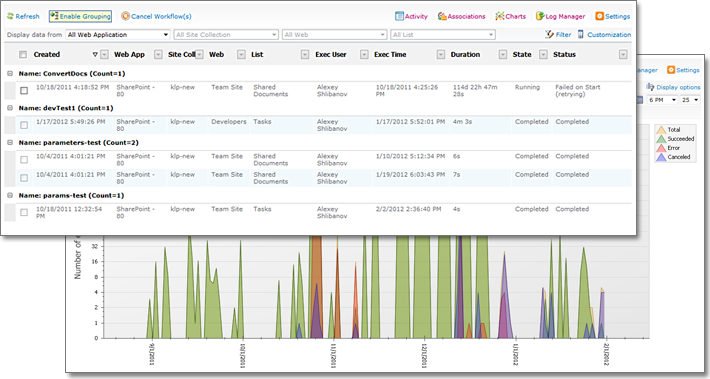Viewport: 710px width, 379px height.
Task: Click the Settings icon in front window
Action: click(x=600, y=16)
